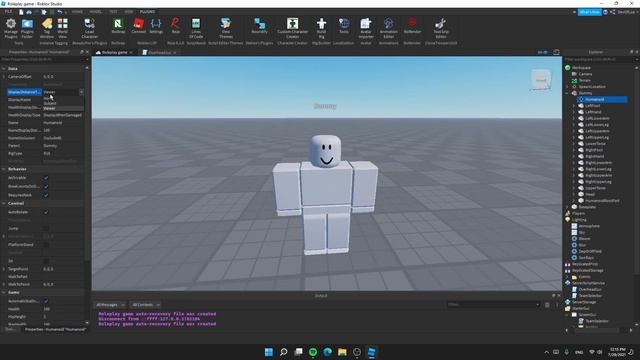Click the undo arrow in quick access bar
Screen dimensions: 640x360
60,12
